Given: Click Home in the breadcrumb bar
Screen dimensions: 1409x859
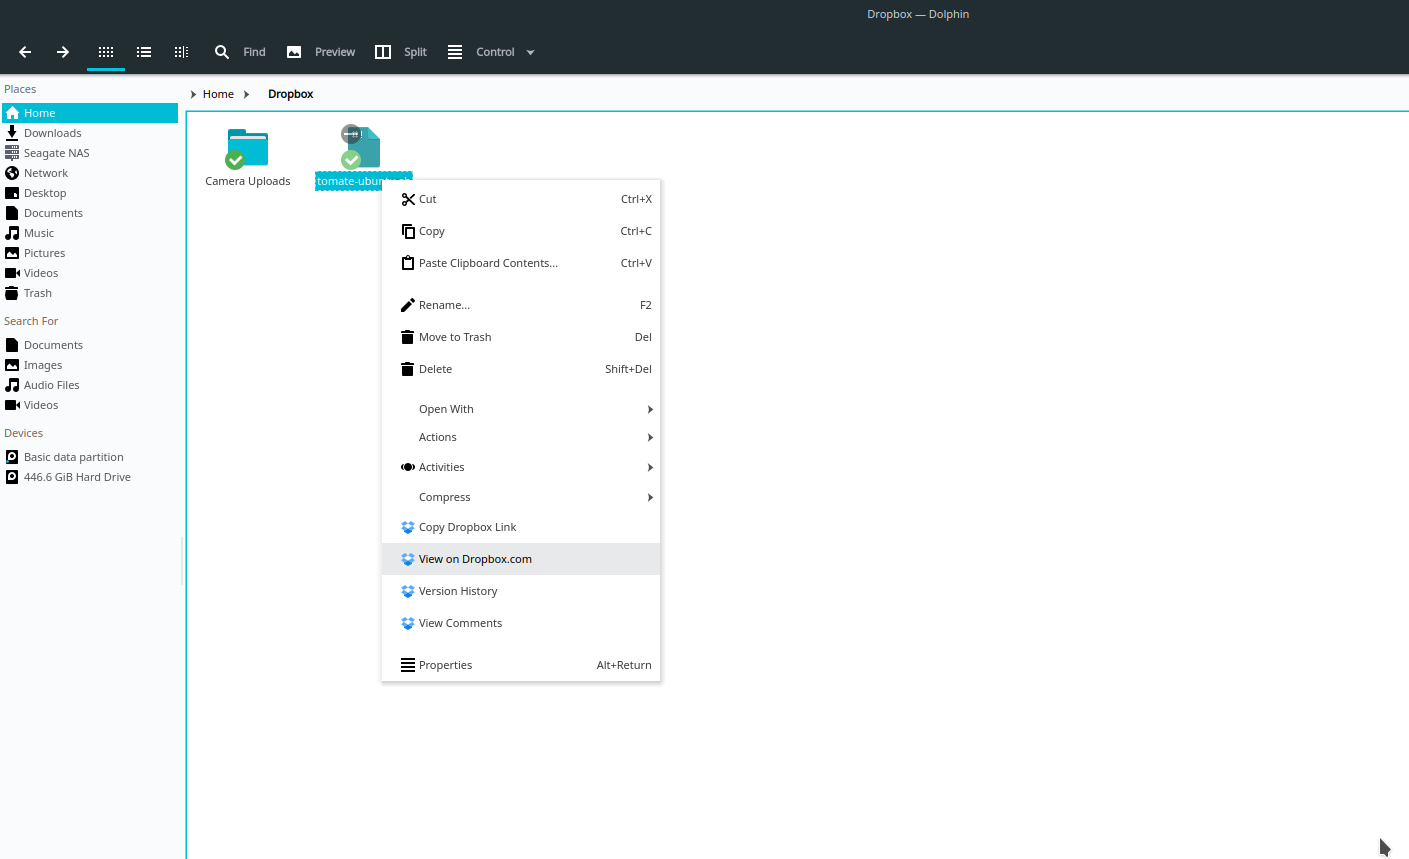Looking at the screenshot, I should point(218,93).
